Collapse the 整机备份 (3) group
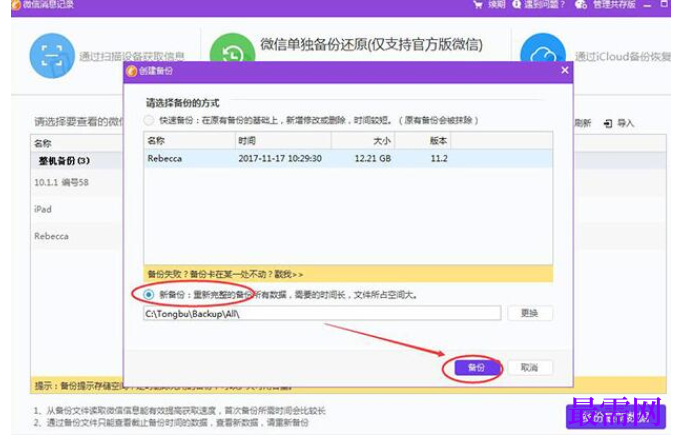 pyautogui.click(x=64, y=161)
